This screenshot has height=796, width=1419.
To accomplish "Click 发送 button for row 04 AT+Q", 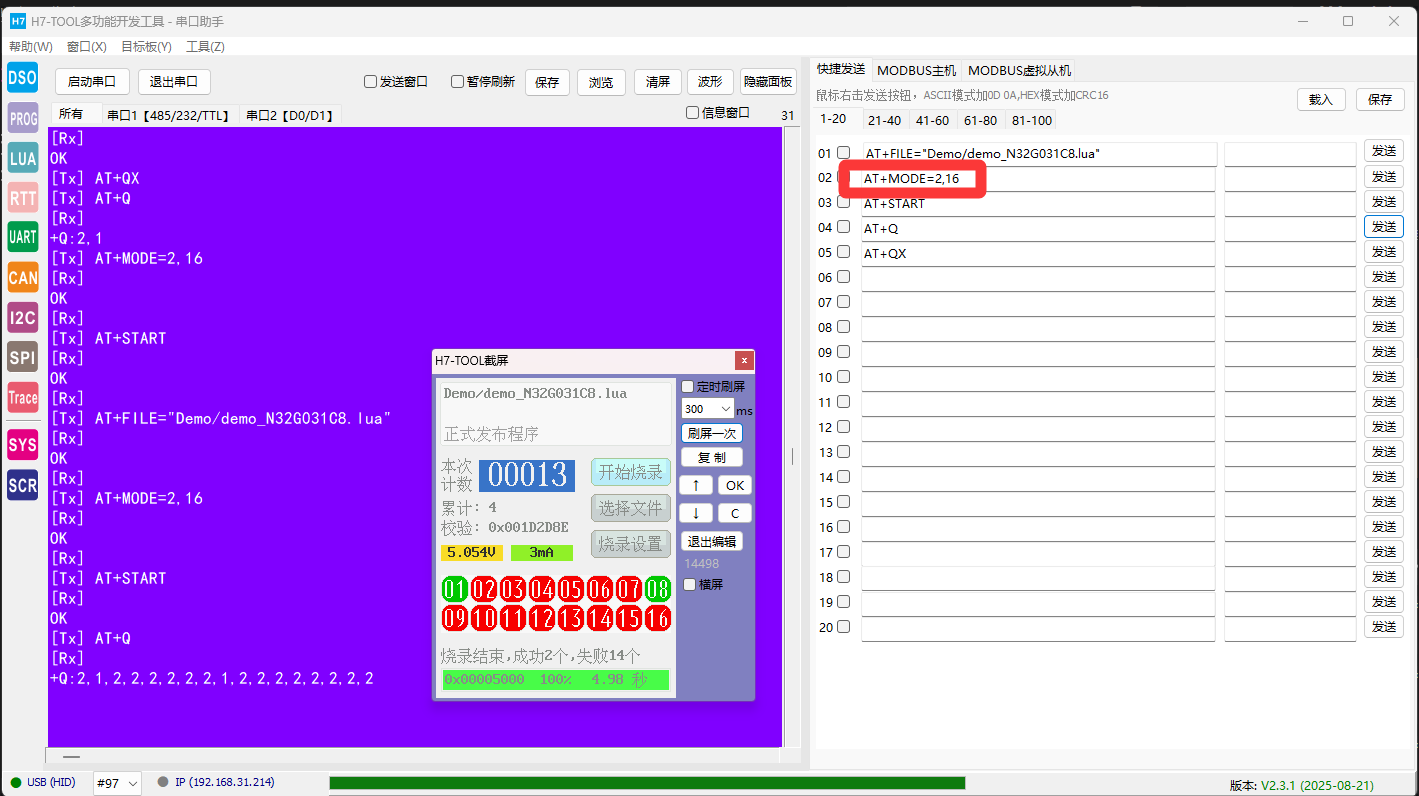I will [x=1384, y=227].
